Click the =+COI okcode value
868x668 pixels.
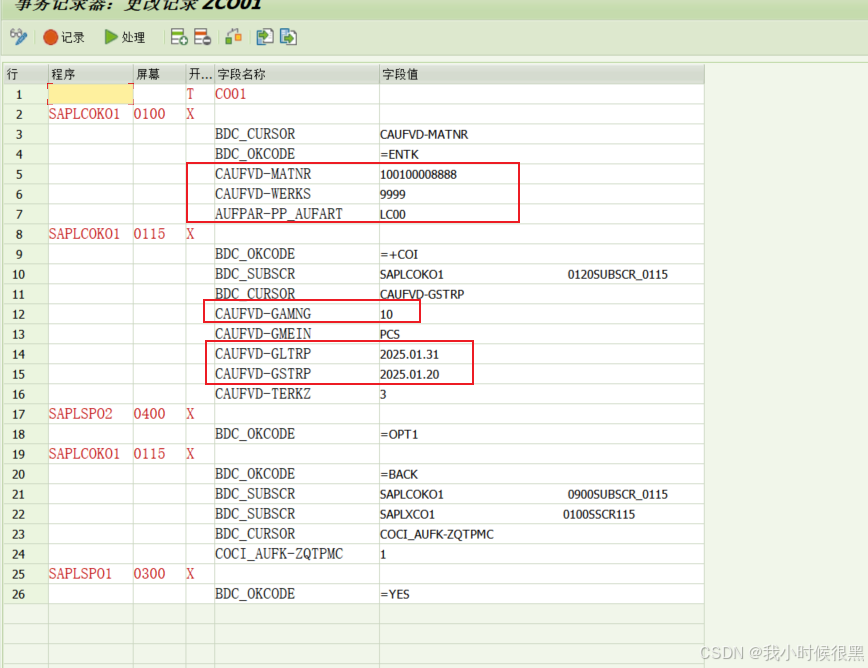[399, 255]
